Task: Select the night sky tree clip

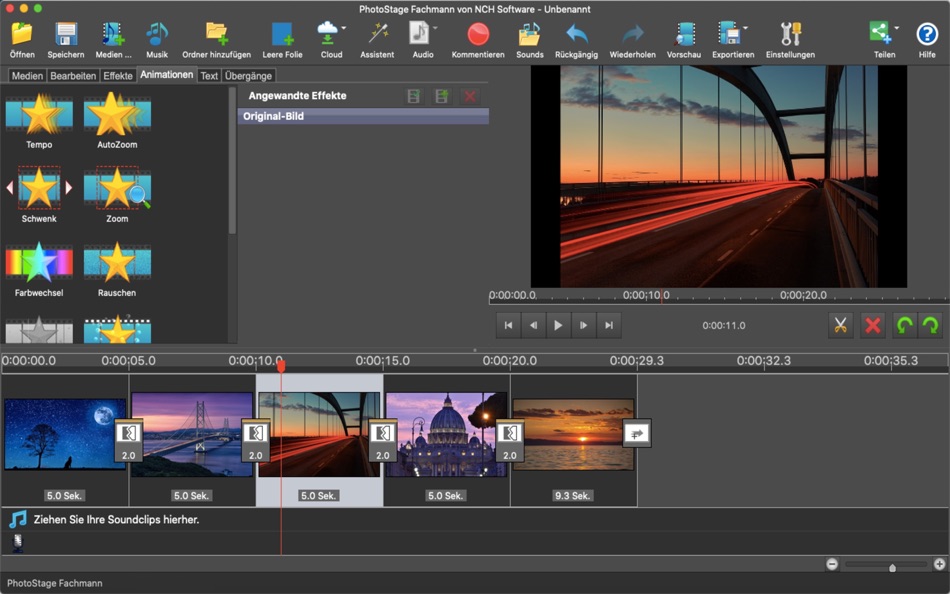Action: 65,434
